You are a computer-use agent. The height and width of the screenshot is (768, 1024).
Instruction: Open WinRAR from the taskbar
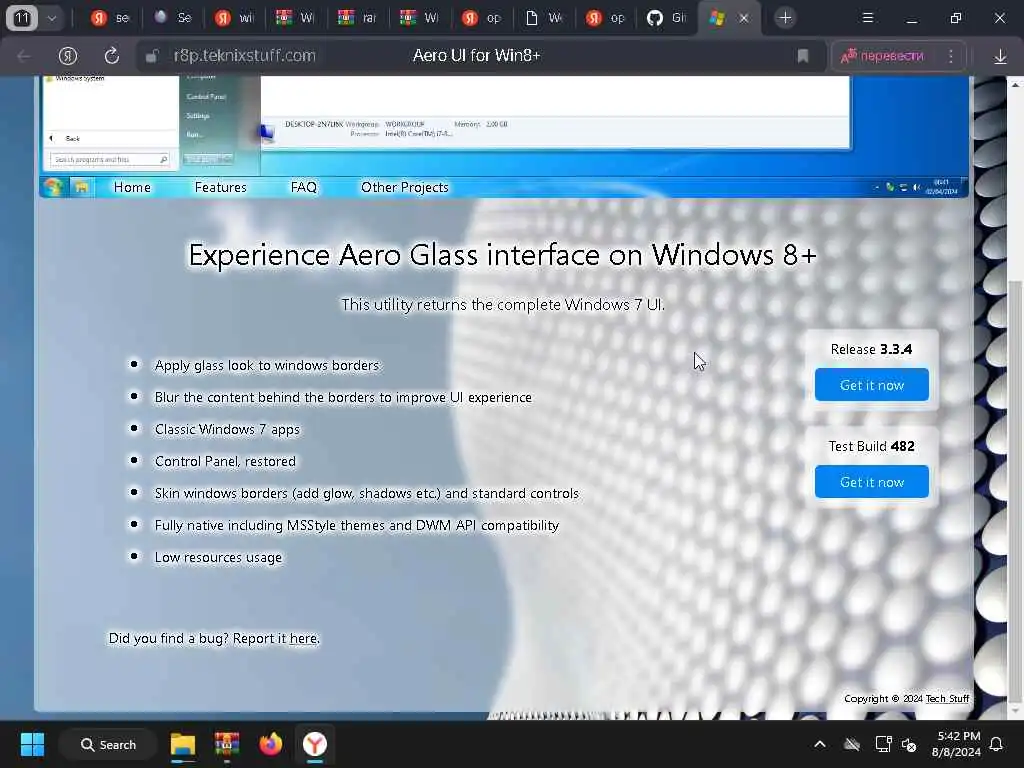click(227, 744)
